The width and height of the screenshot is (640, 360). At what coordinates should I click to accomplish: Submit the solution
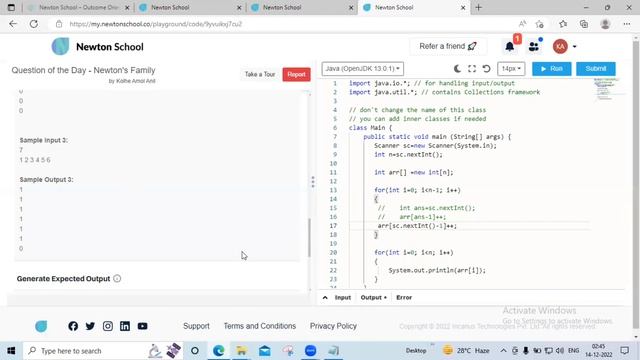coord(596,69)
